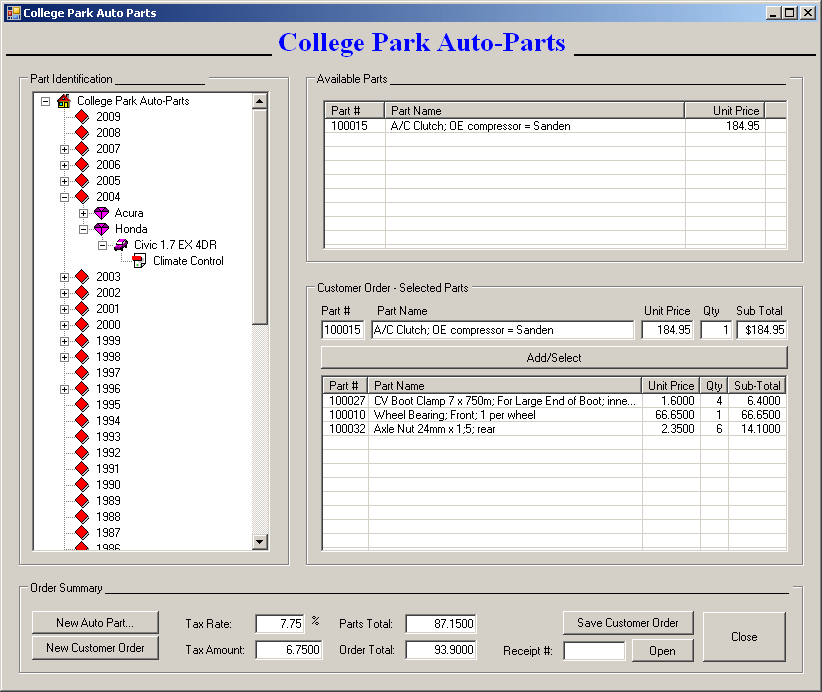
Task: Select year 1990 in the tree
Action: coord(108,484)
